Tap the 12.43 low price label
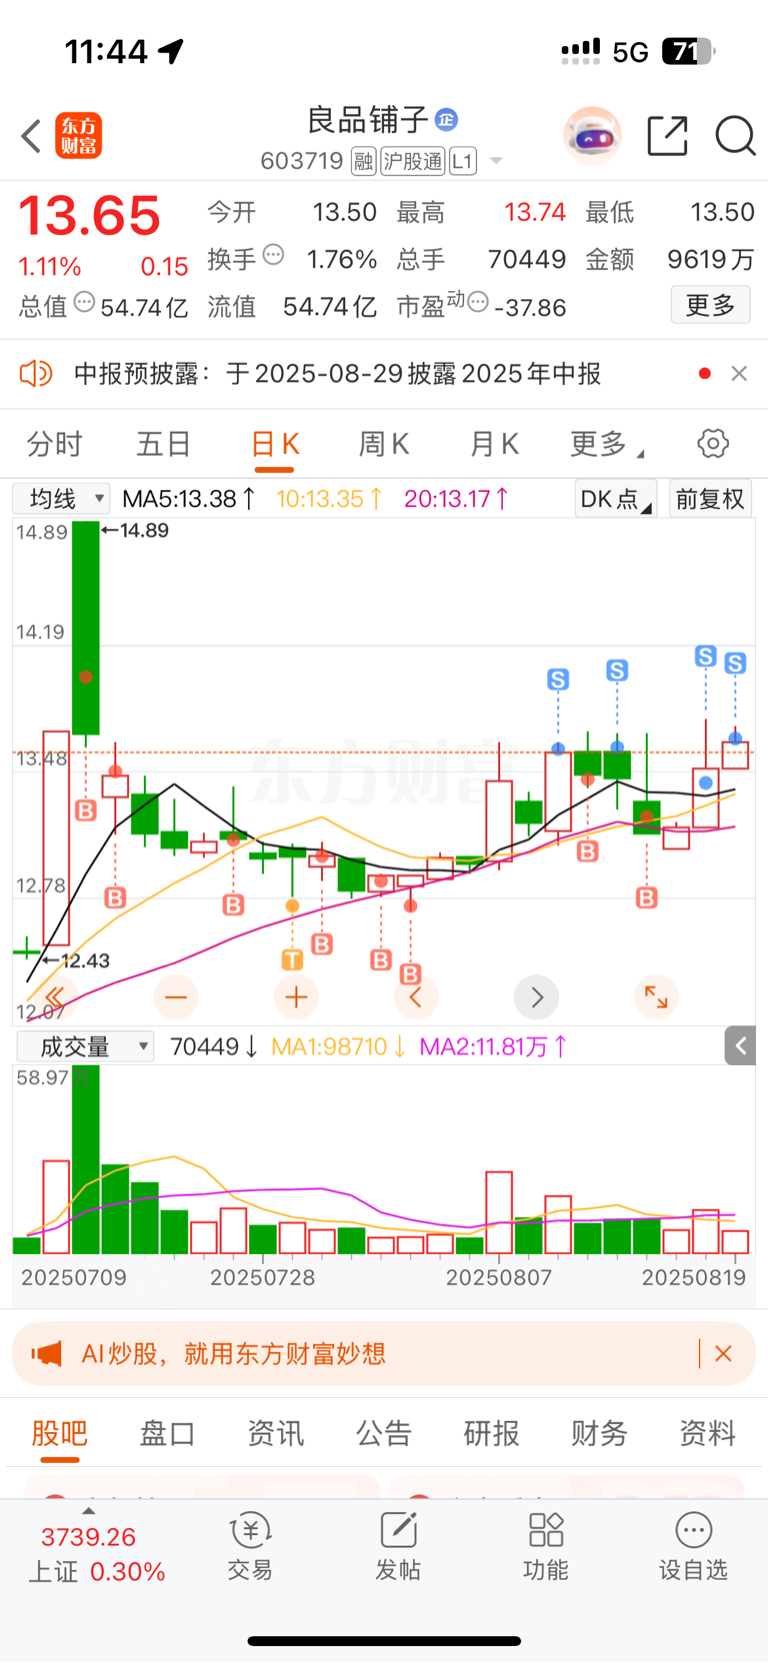This screenshot has width=768, height=1663. point(85,961)
